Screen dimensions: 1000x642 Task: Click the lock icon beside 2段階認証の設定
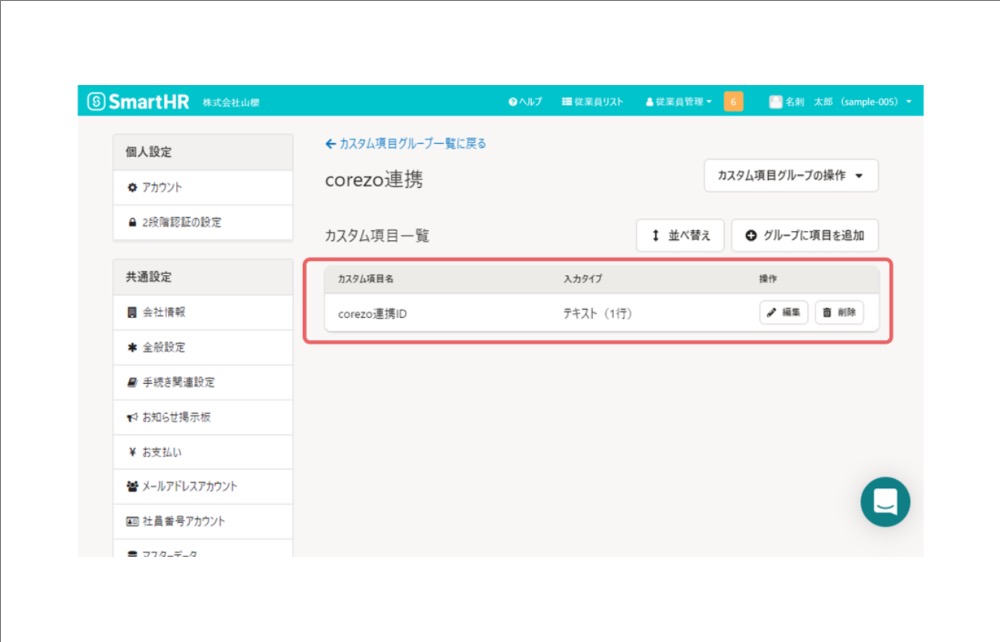coord(132,223)
